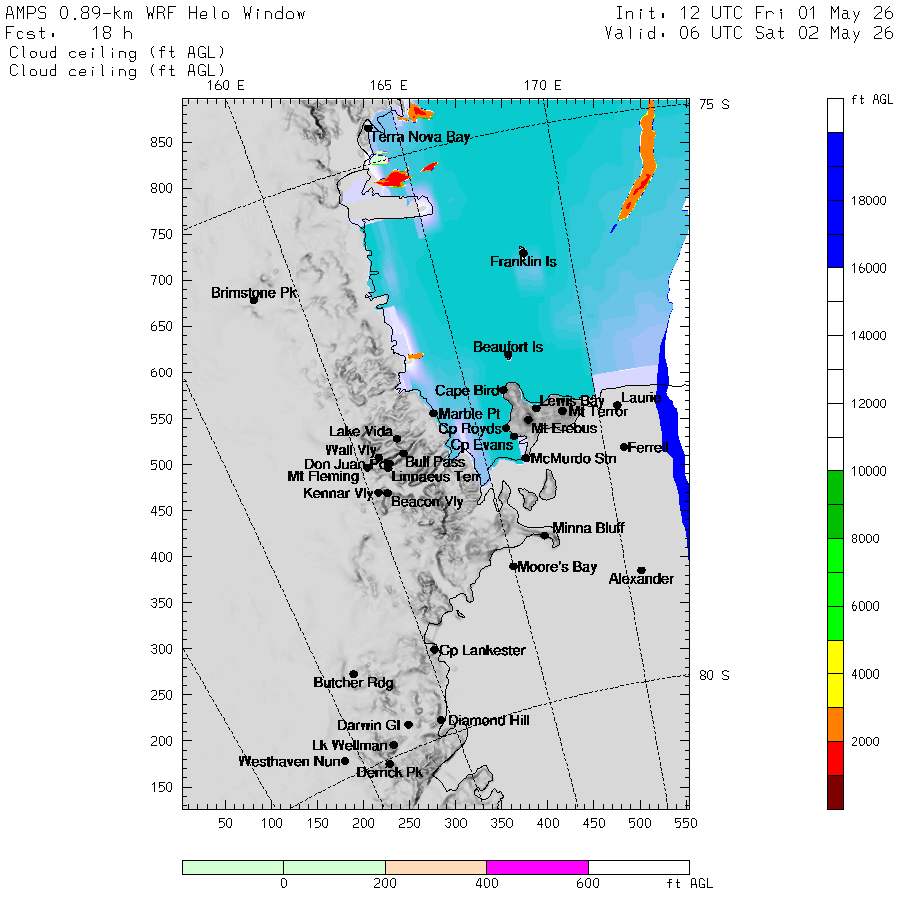The height and width of the screenshot is (900, 900).
Task: Select the Brimstone Pk marker dot
Action: 254,300
